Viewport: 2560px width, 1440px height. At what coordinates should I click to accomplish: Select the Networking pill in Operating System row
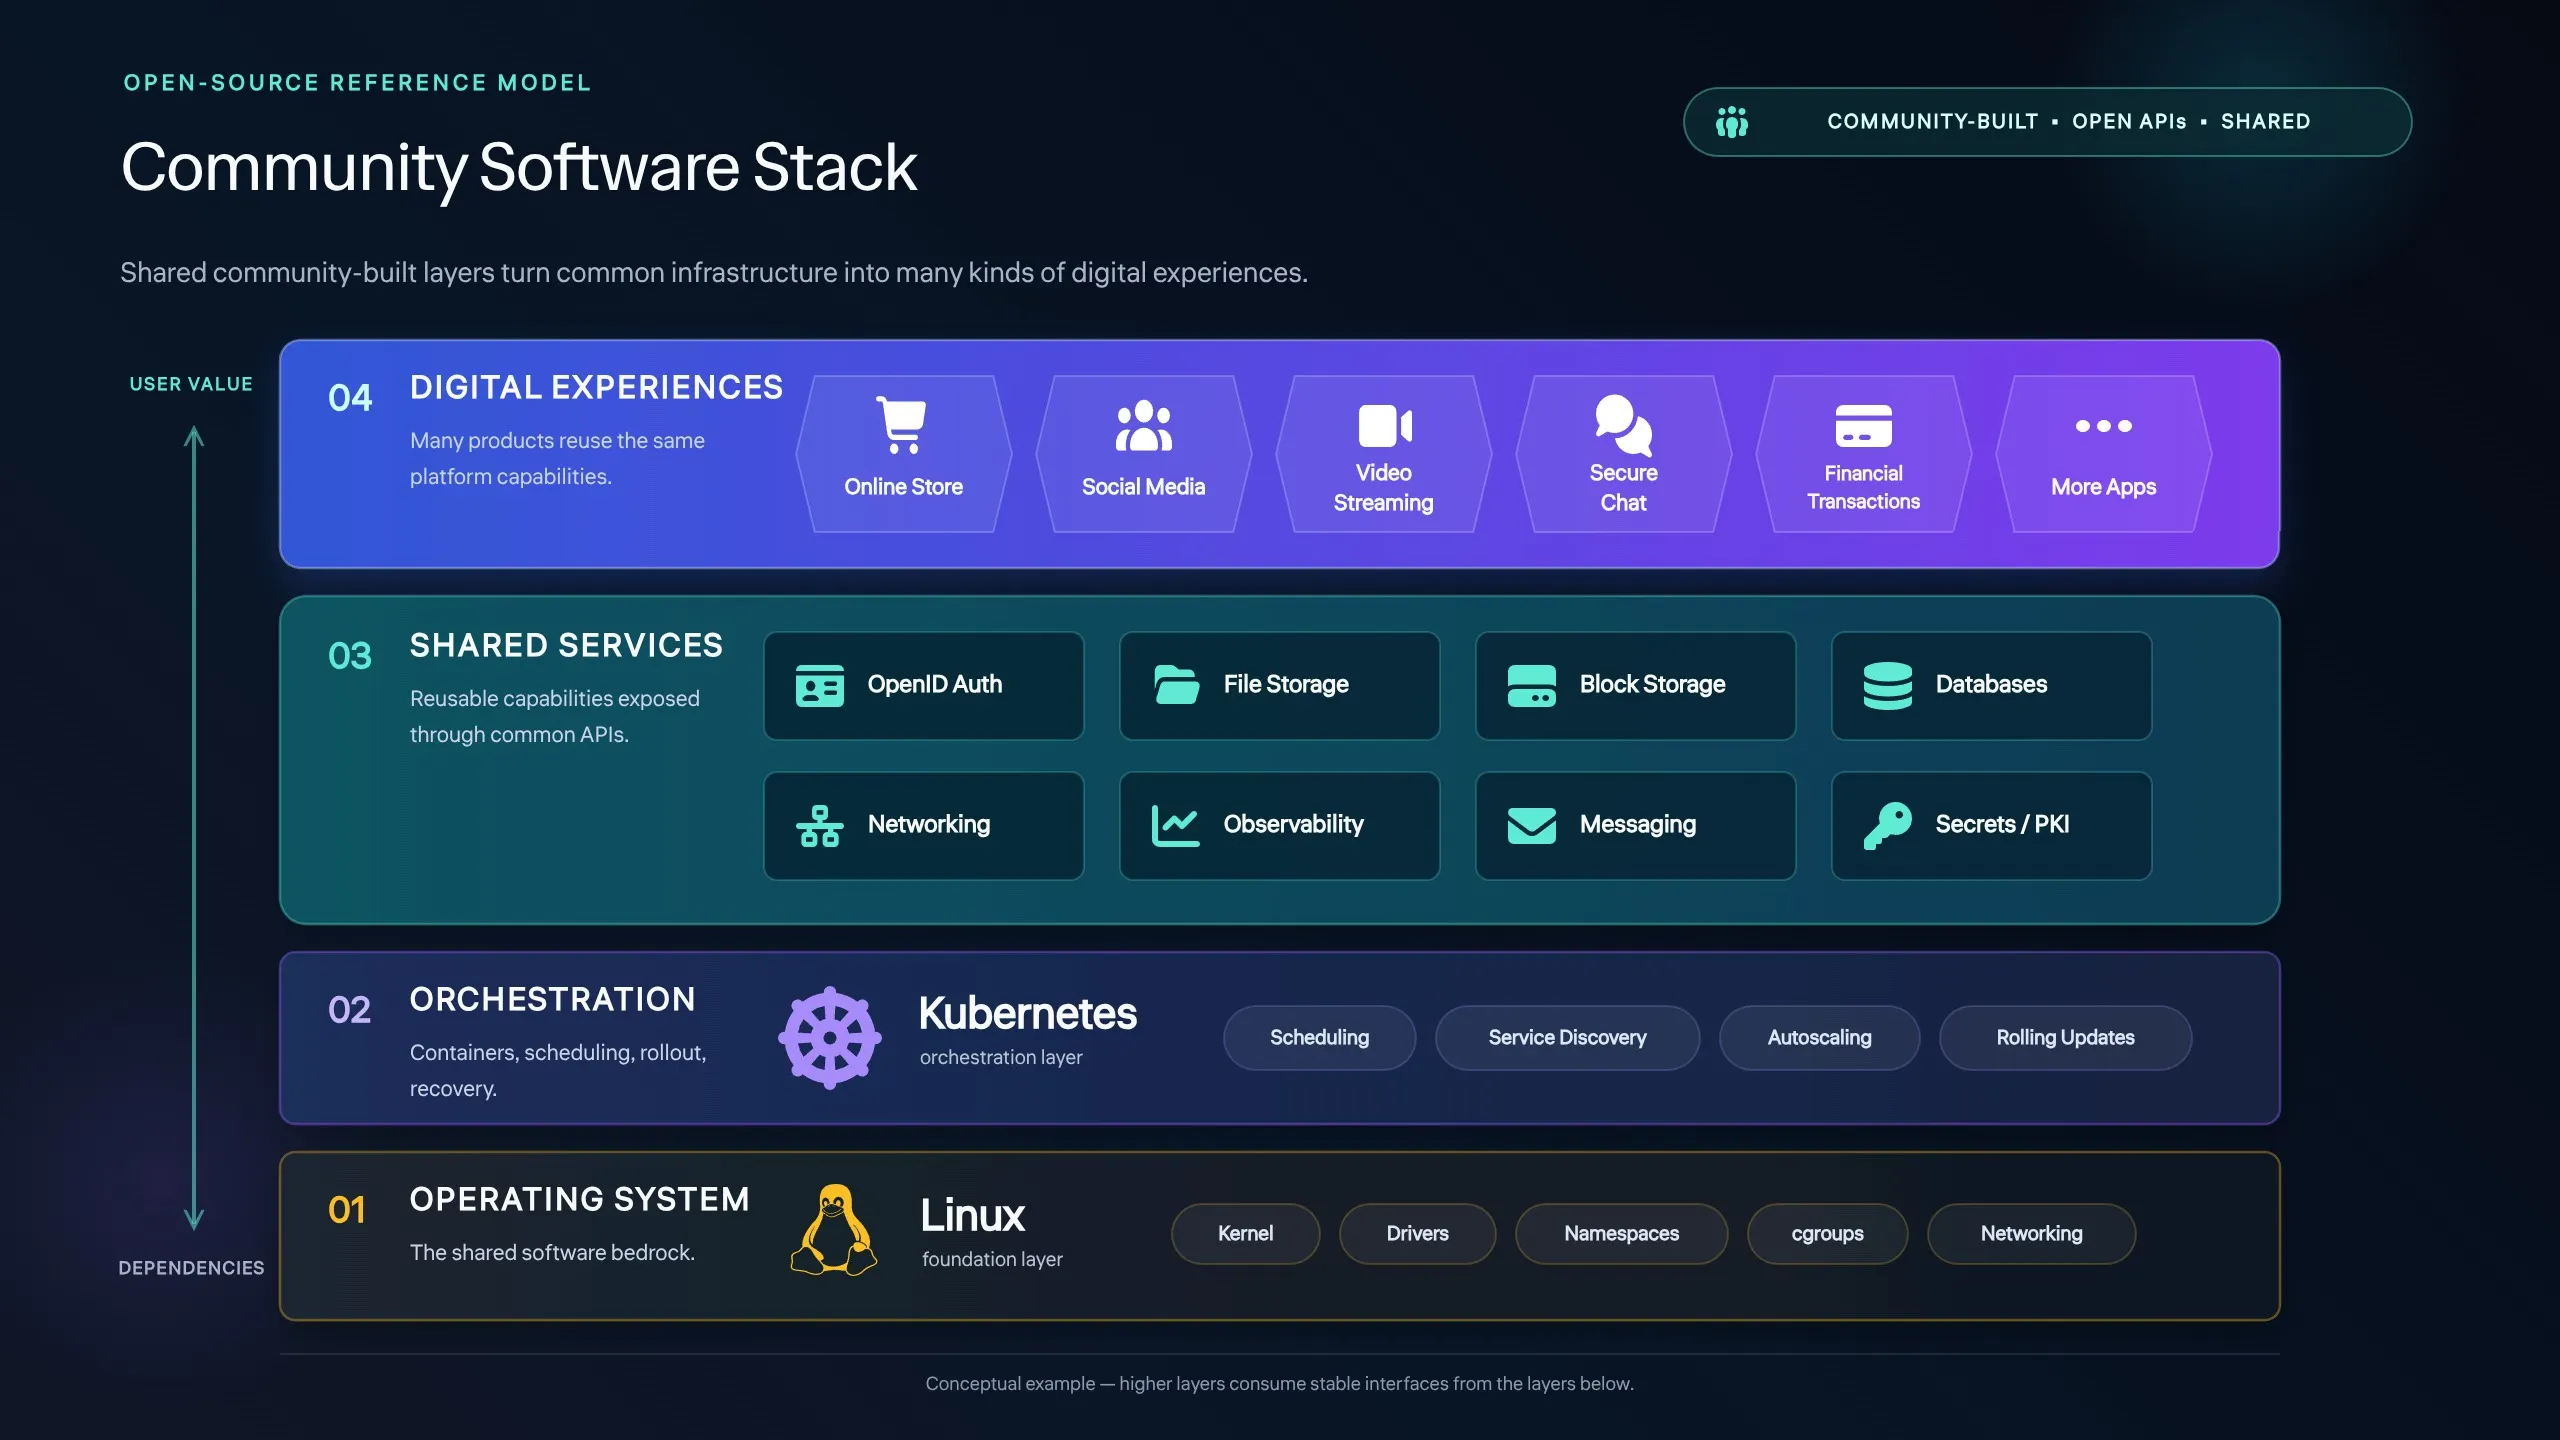2031,1234
